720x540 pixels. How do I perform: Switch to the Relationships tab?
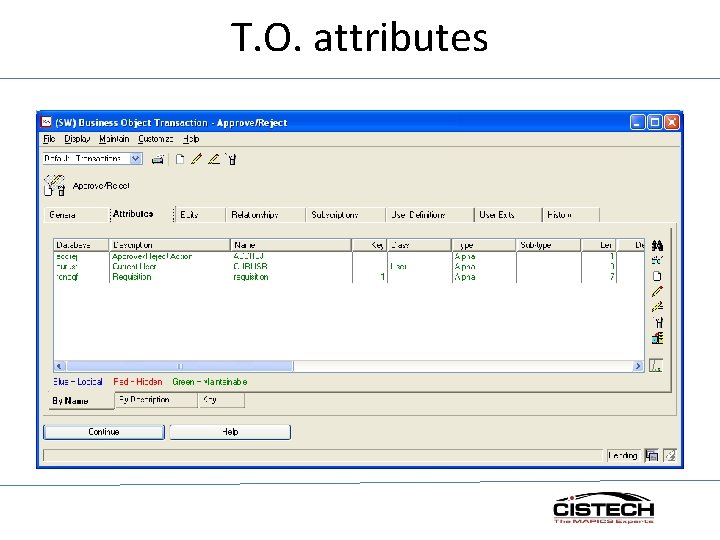tap(265, 215)
